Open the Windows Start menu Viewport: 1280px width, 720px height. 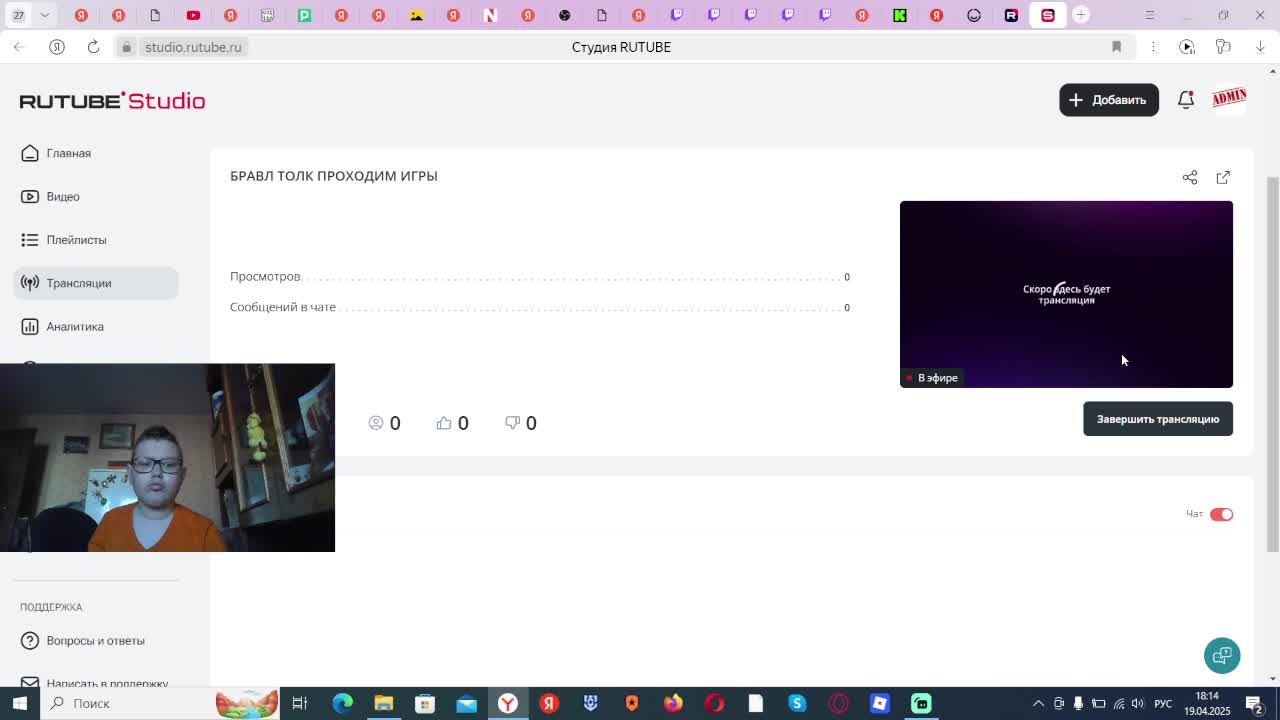click(20, 703)
